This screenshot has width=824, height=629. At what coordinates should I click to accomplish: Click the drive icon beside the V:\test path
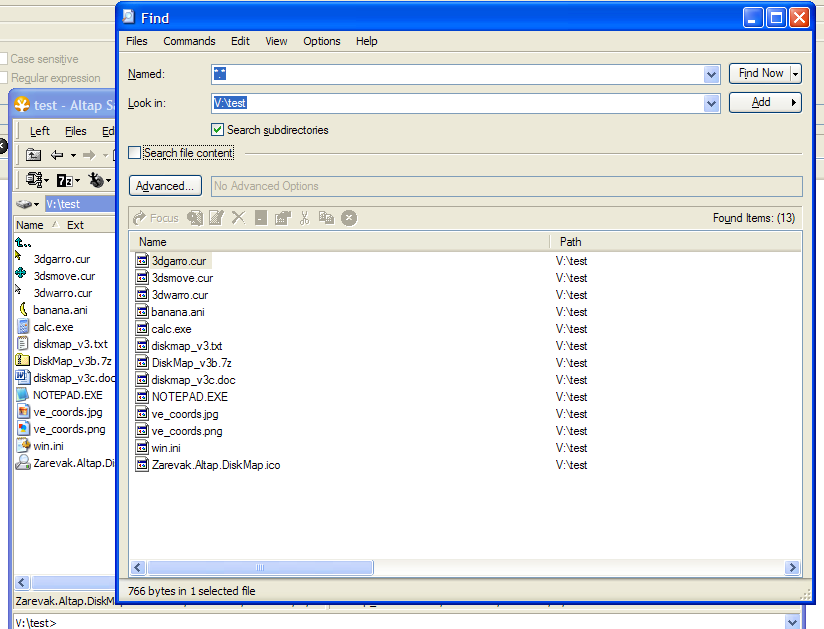[24, 204]
